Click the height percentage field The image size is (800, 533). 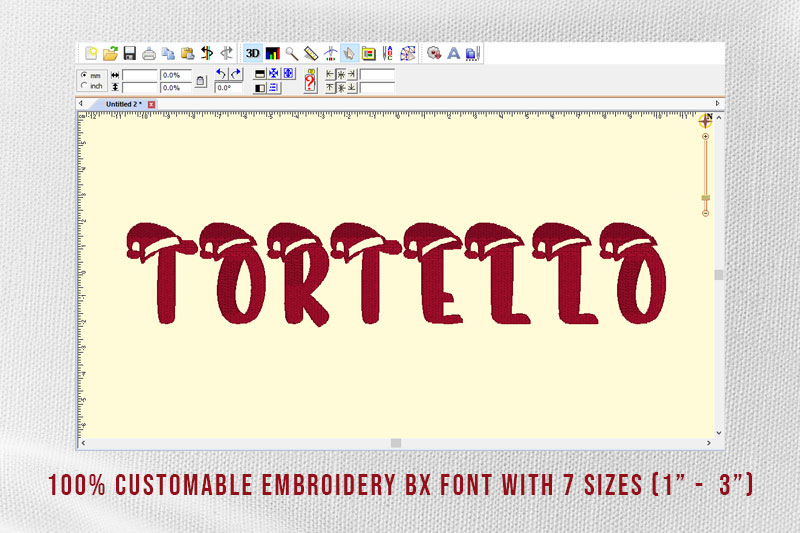(176, 88)
